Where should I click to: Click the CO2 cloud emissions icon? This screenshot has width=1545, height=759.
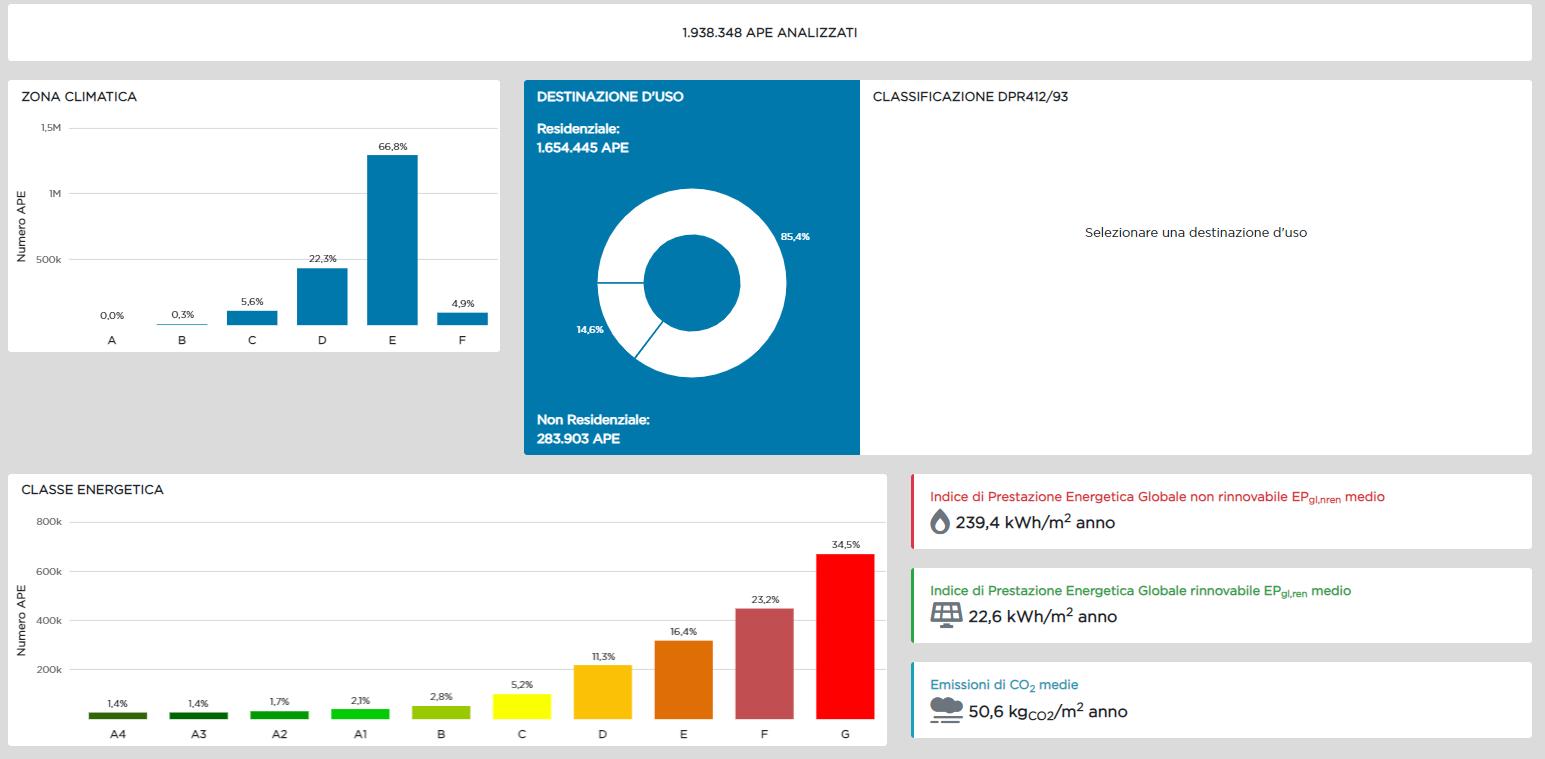coord(945,710)
